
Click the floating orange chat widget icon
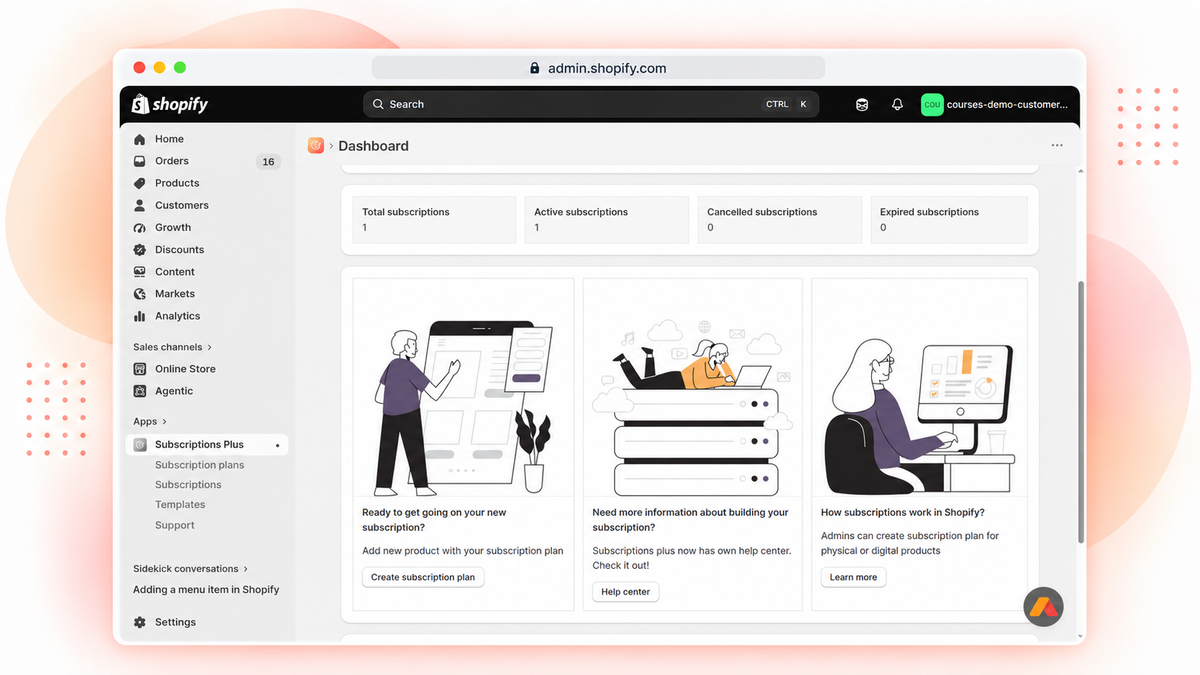click(x=1043, y=606)
